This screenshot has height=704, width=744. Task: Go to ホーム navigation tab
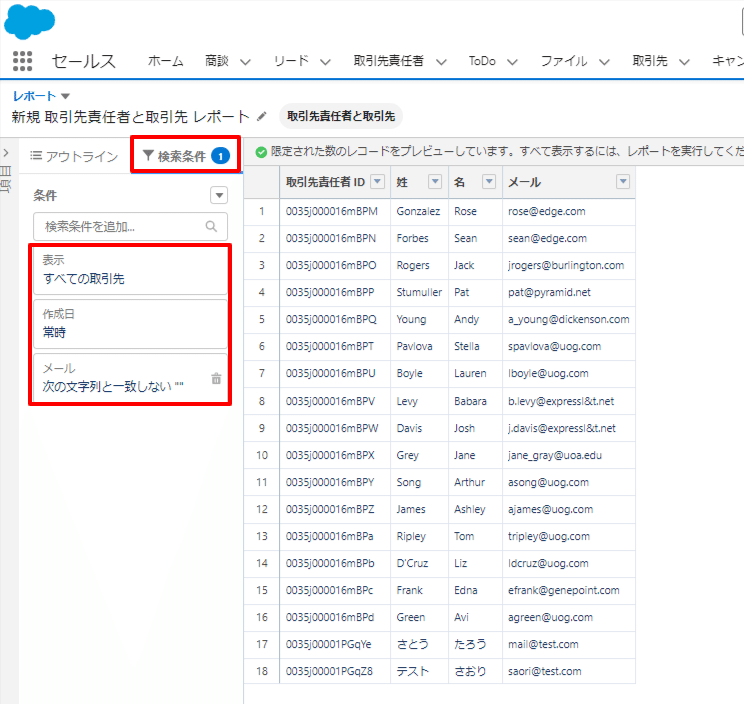pyautogui.click(x=166, y=61)
